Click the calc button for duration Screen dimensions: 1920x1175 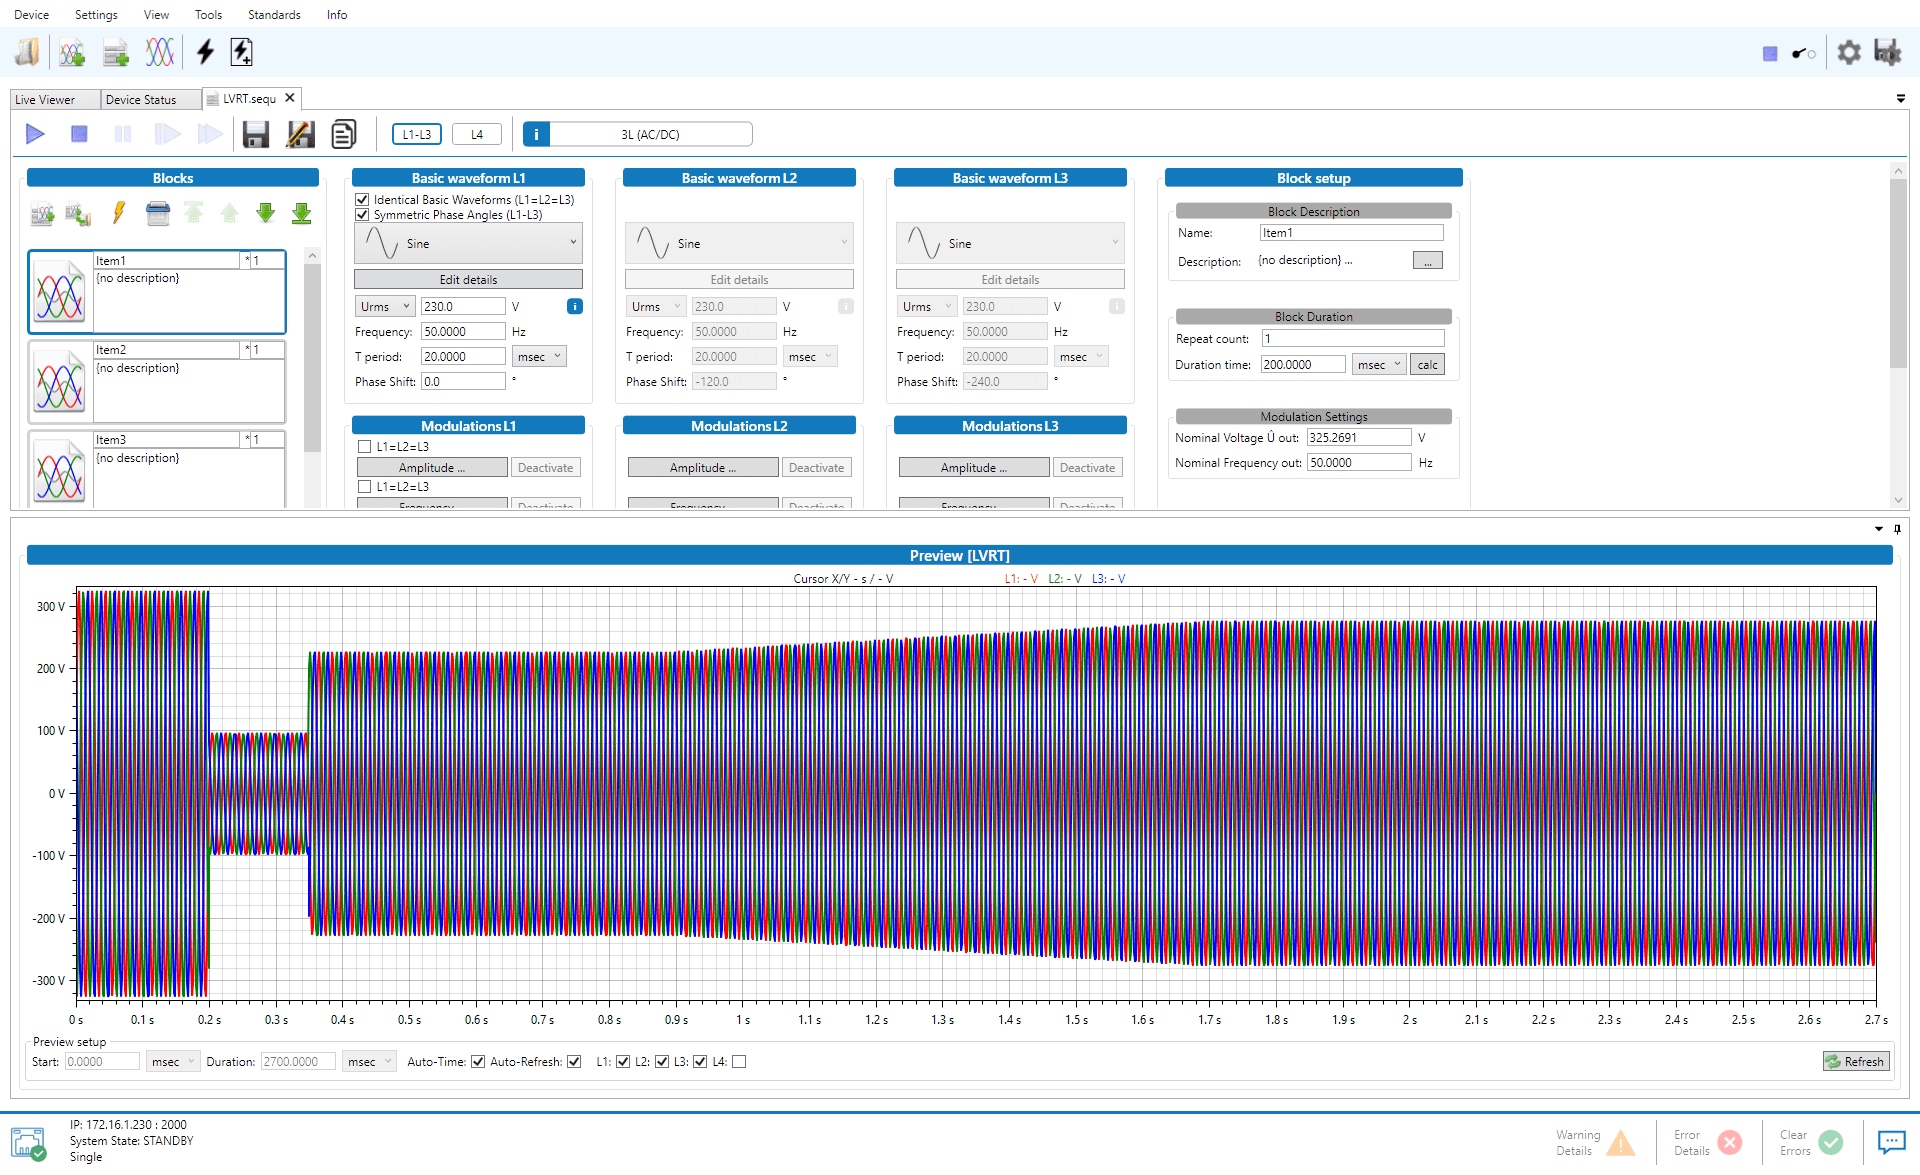1427,365
